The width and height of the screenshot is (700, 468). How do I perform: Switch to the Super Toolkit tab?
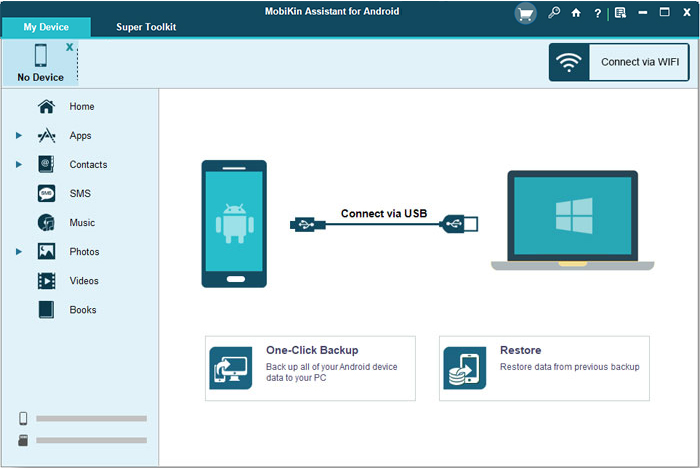click(x=146, y=27)
